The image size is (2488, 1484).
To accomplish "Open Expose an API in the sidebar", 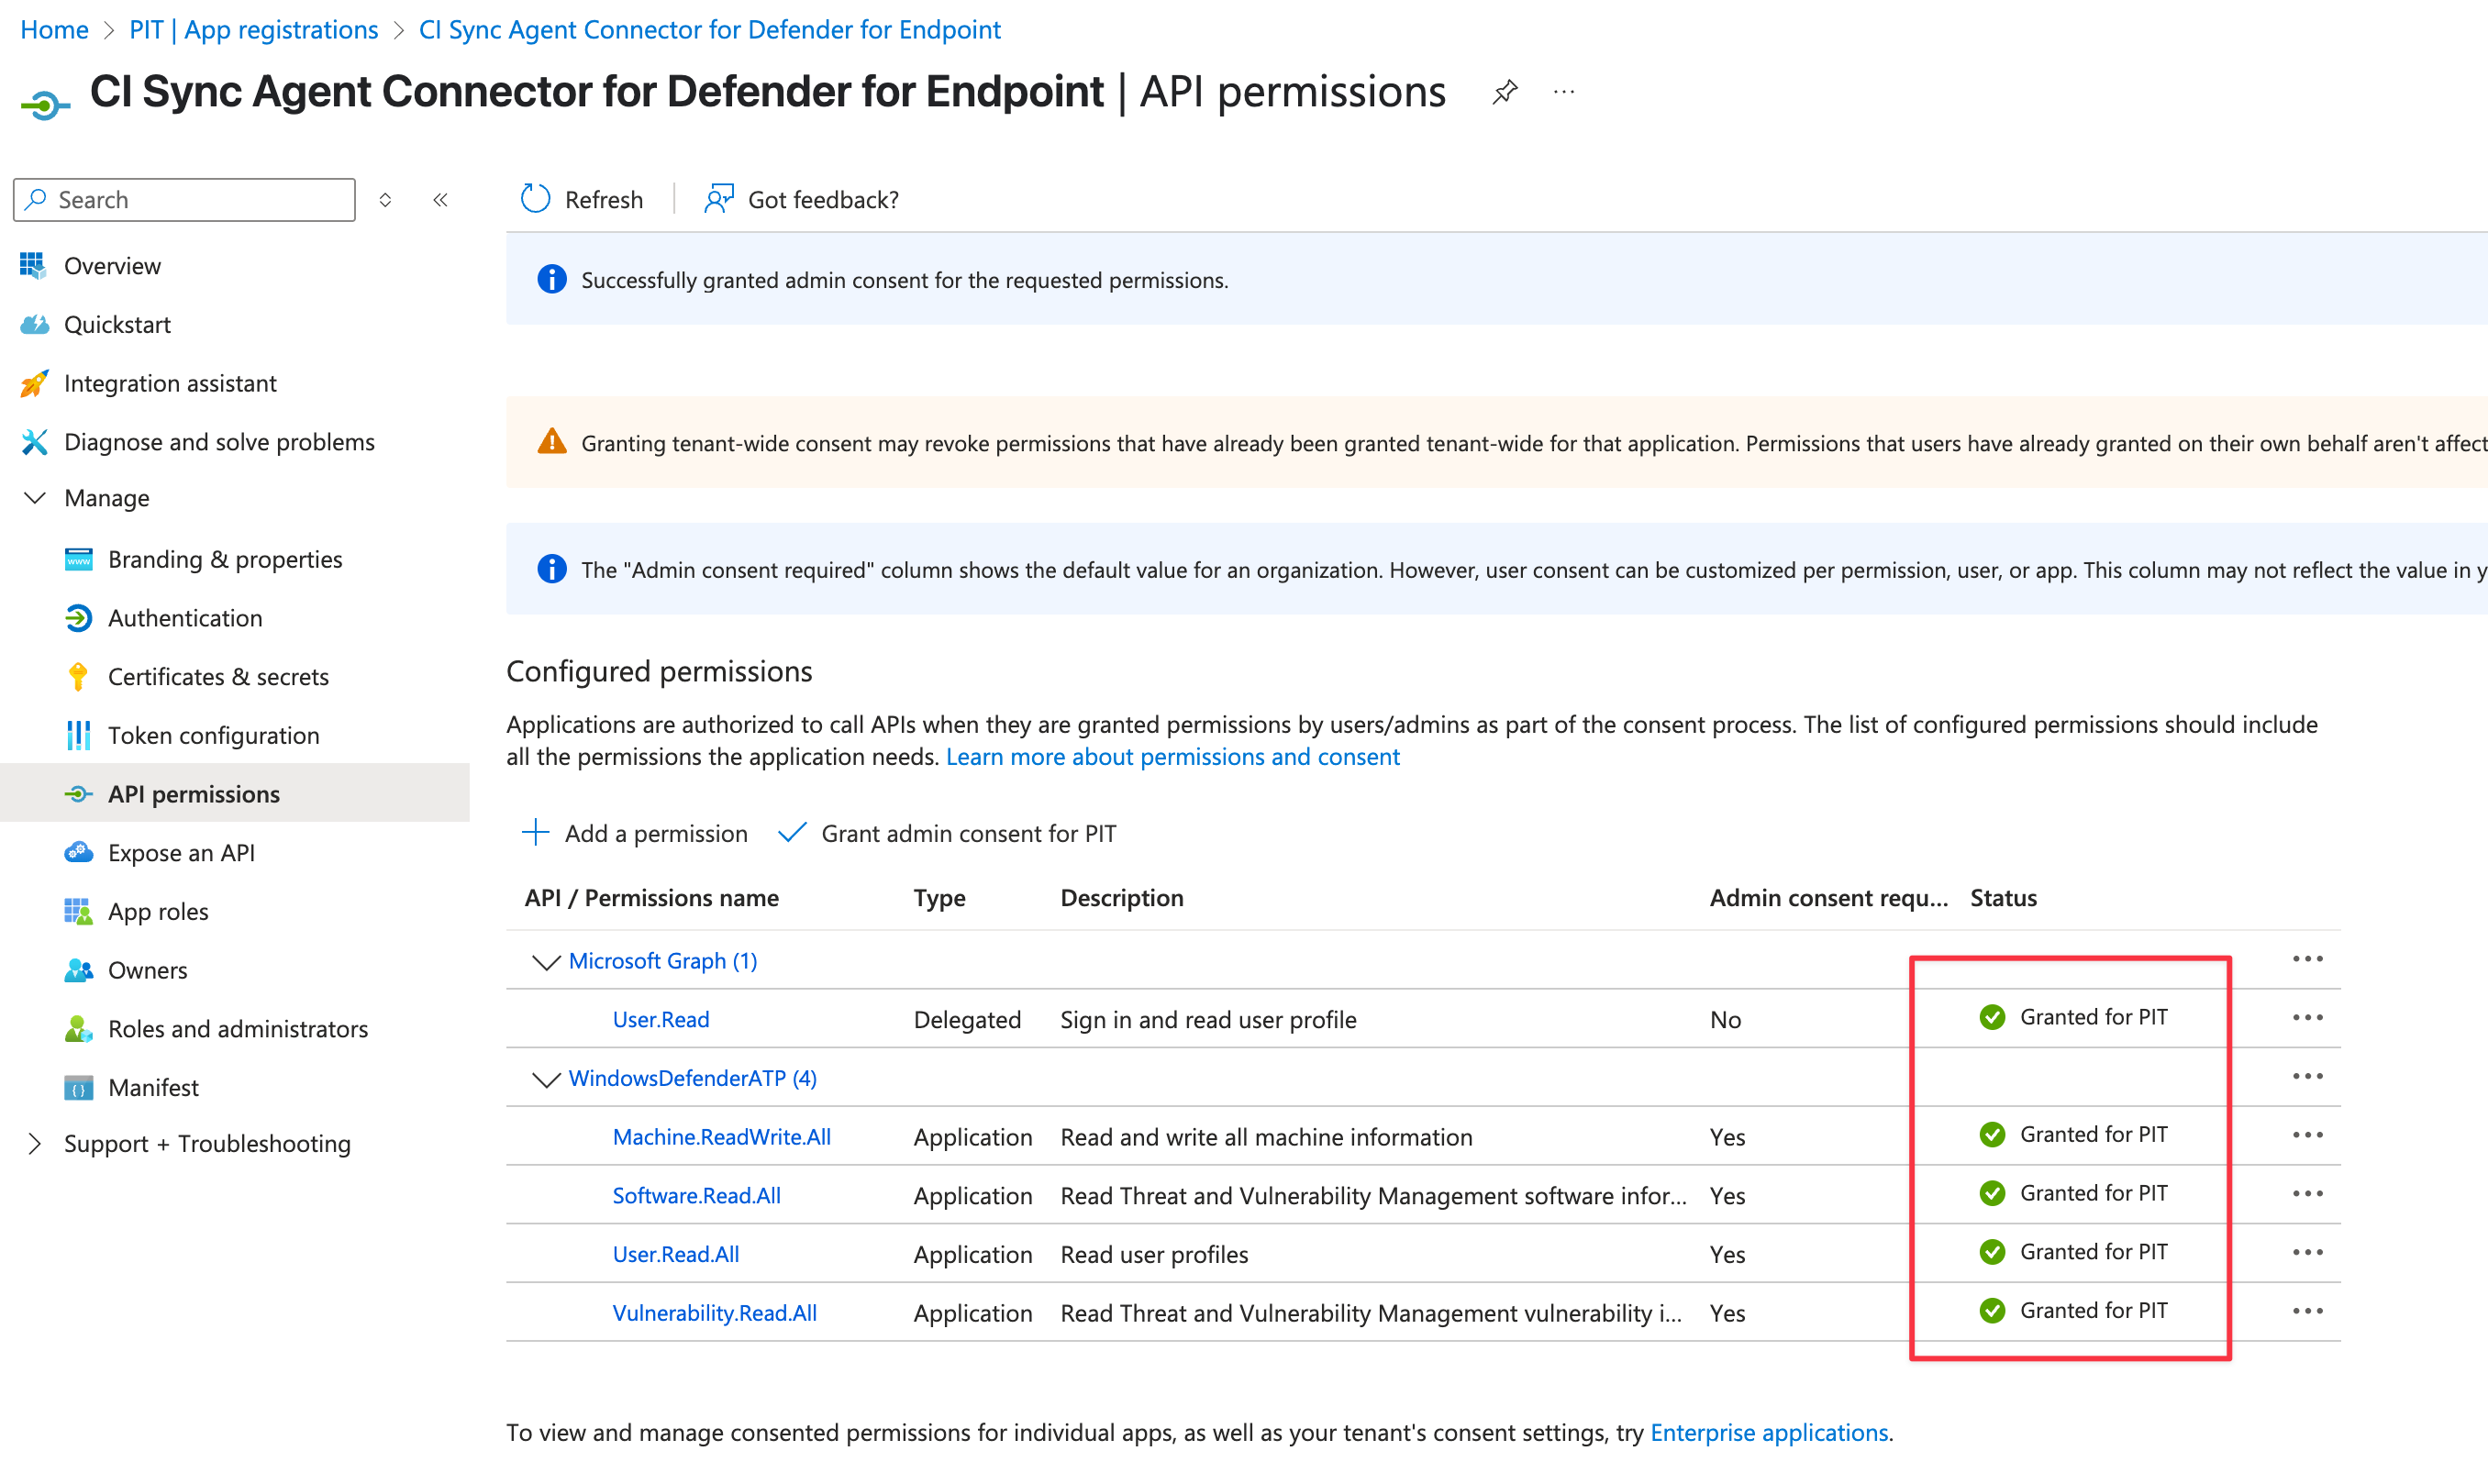I will pos(181,853).
